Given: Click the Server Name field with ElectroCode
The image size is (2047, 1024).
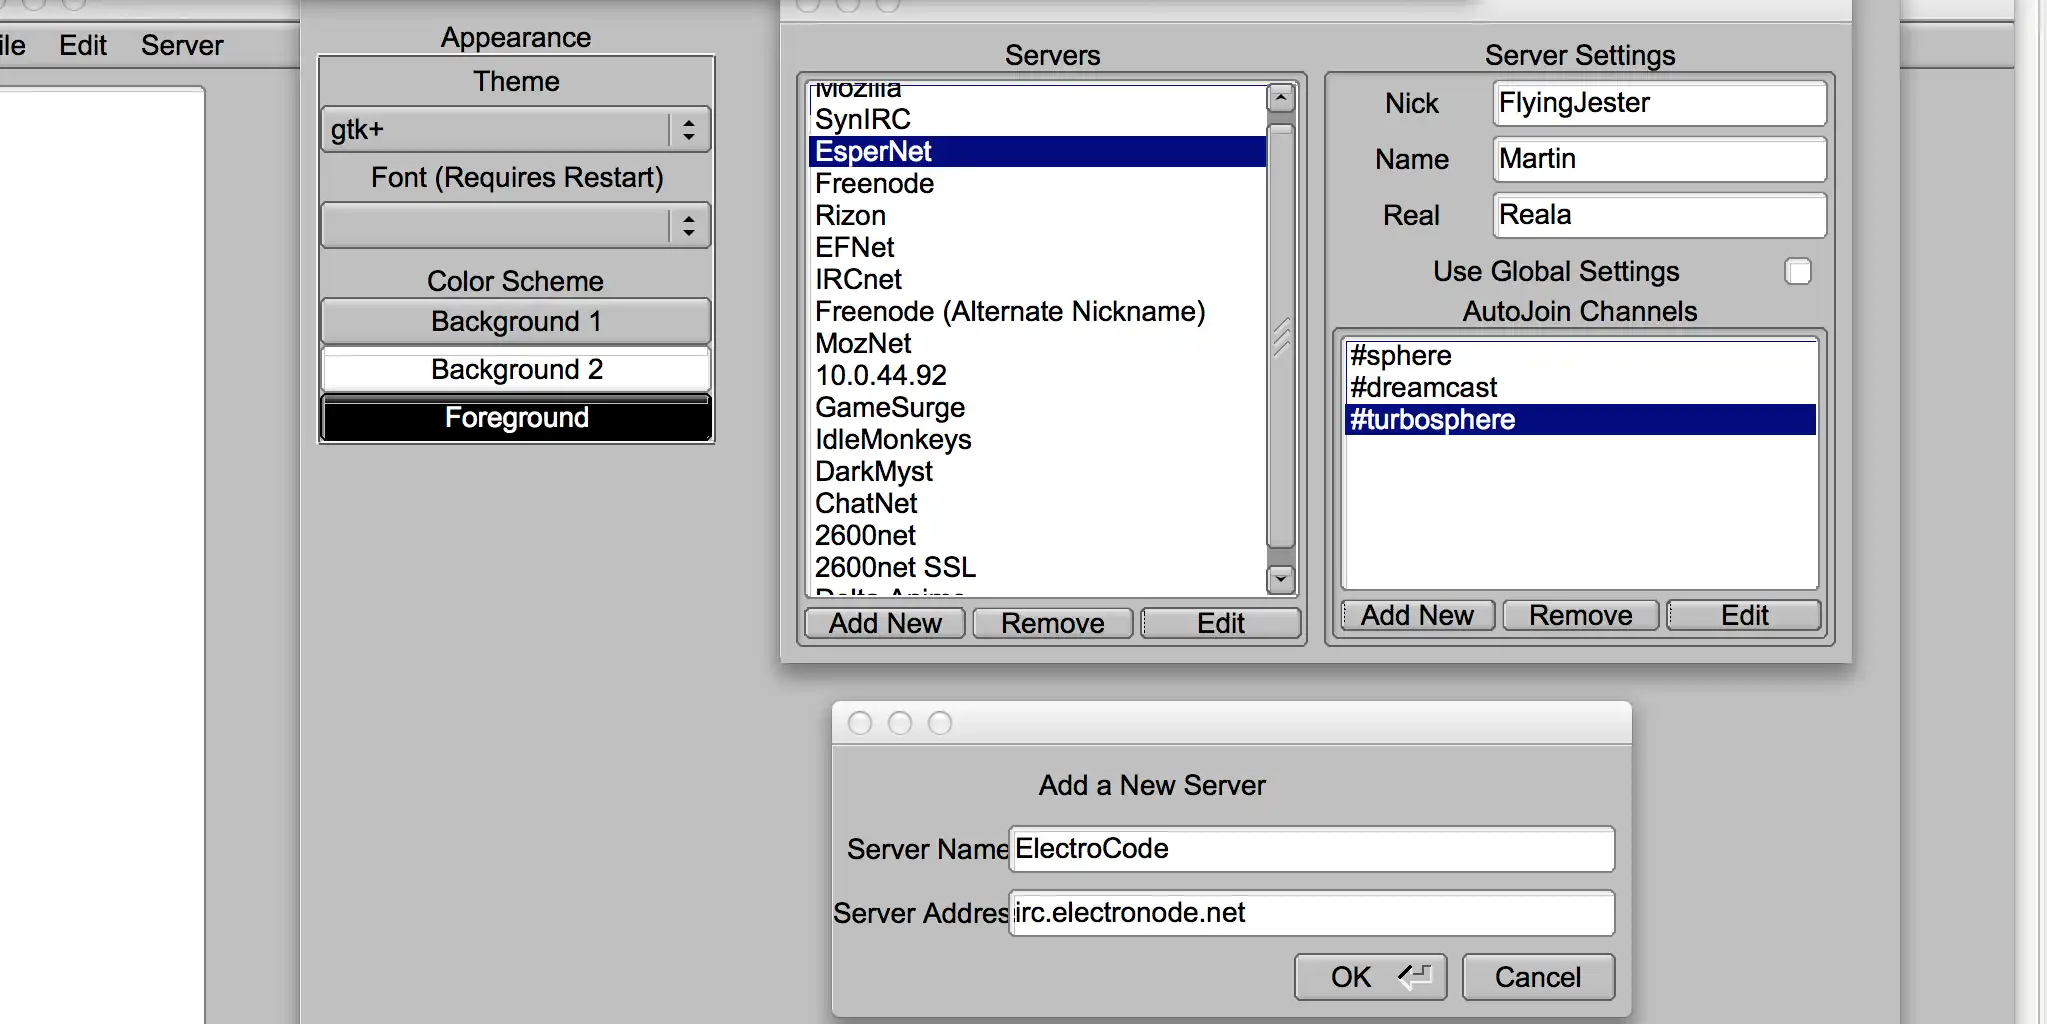Looking at the screenshot, I should [x=1312, y=849].
